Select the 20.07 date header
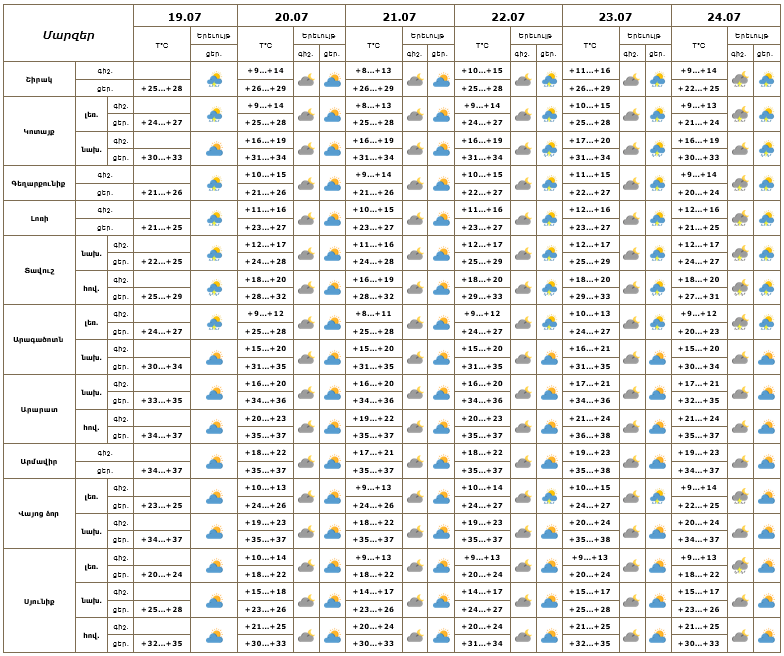The image size is (784, 656). pyautogui.click(x=292, y=17)
